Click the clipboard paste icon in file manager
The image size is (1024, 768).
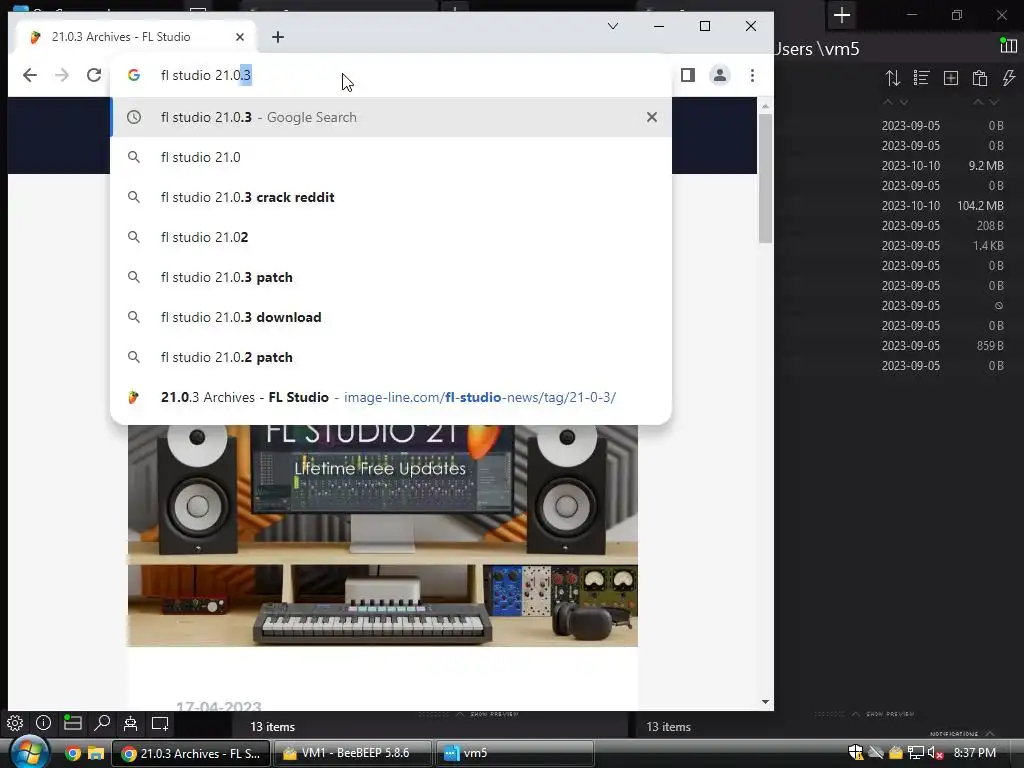point(980,78)
